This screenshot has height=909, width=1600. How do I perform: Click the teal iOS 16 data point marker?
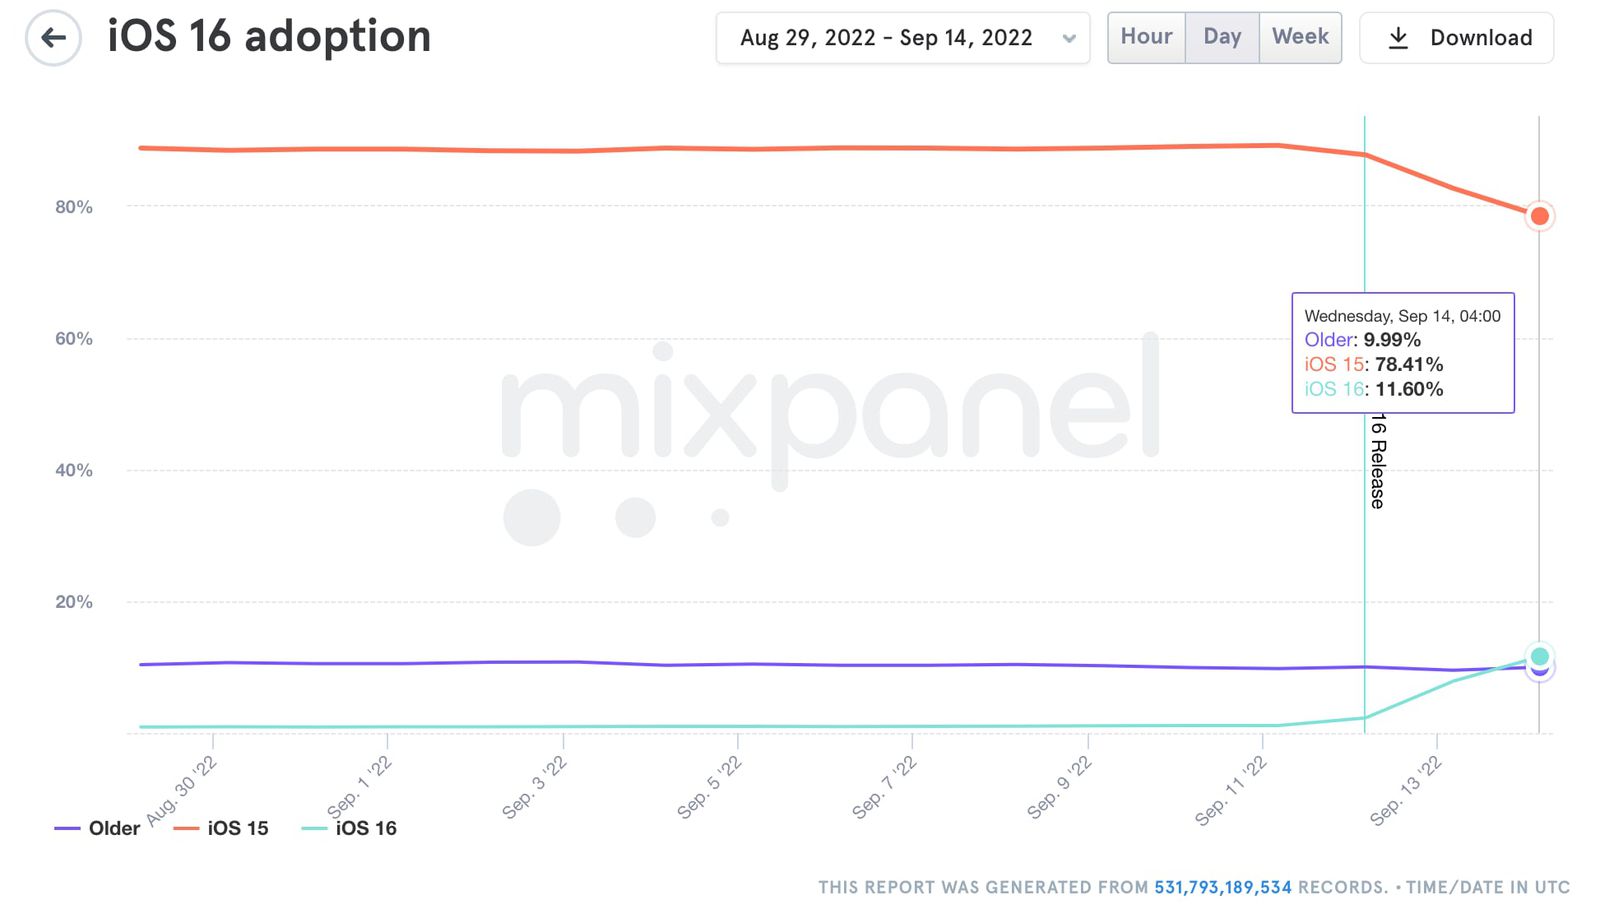pyautogui.click(x=1540, y=656)
